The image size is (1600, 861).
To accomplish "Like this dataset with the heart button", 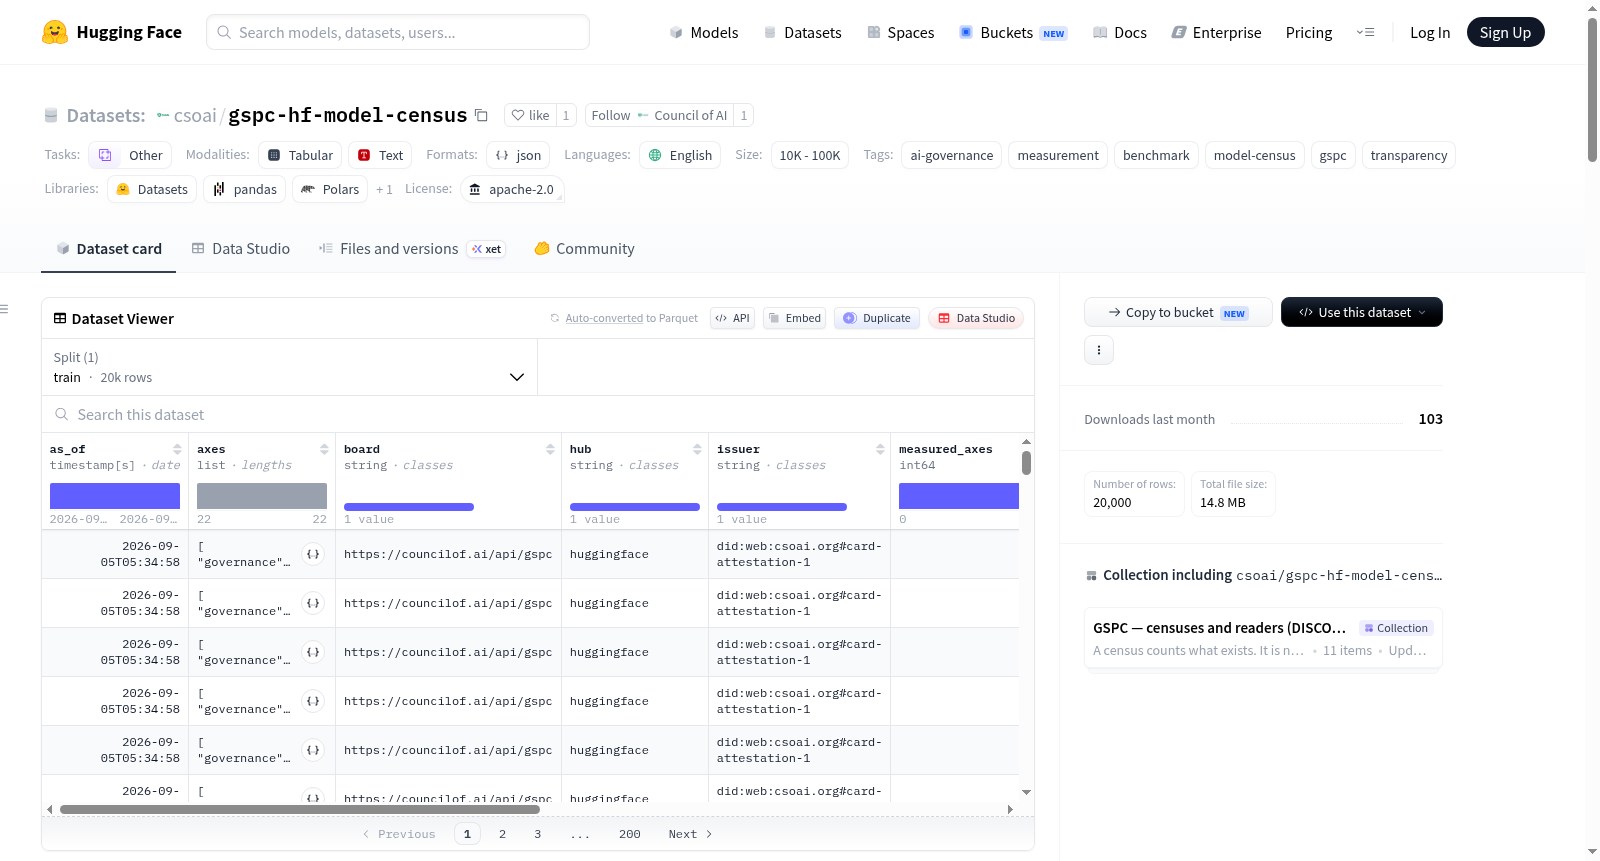I will (530, 115).
